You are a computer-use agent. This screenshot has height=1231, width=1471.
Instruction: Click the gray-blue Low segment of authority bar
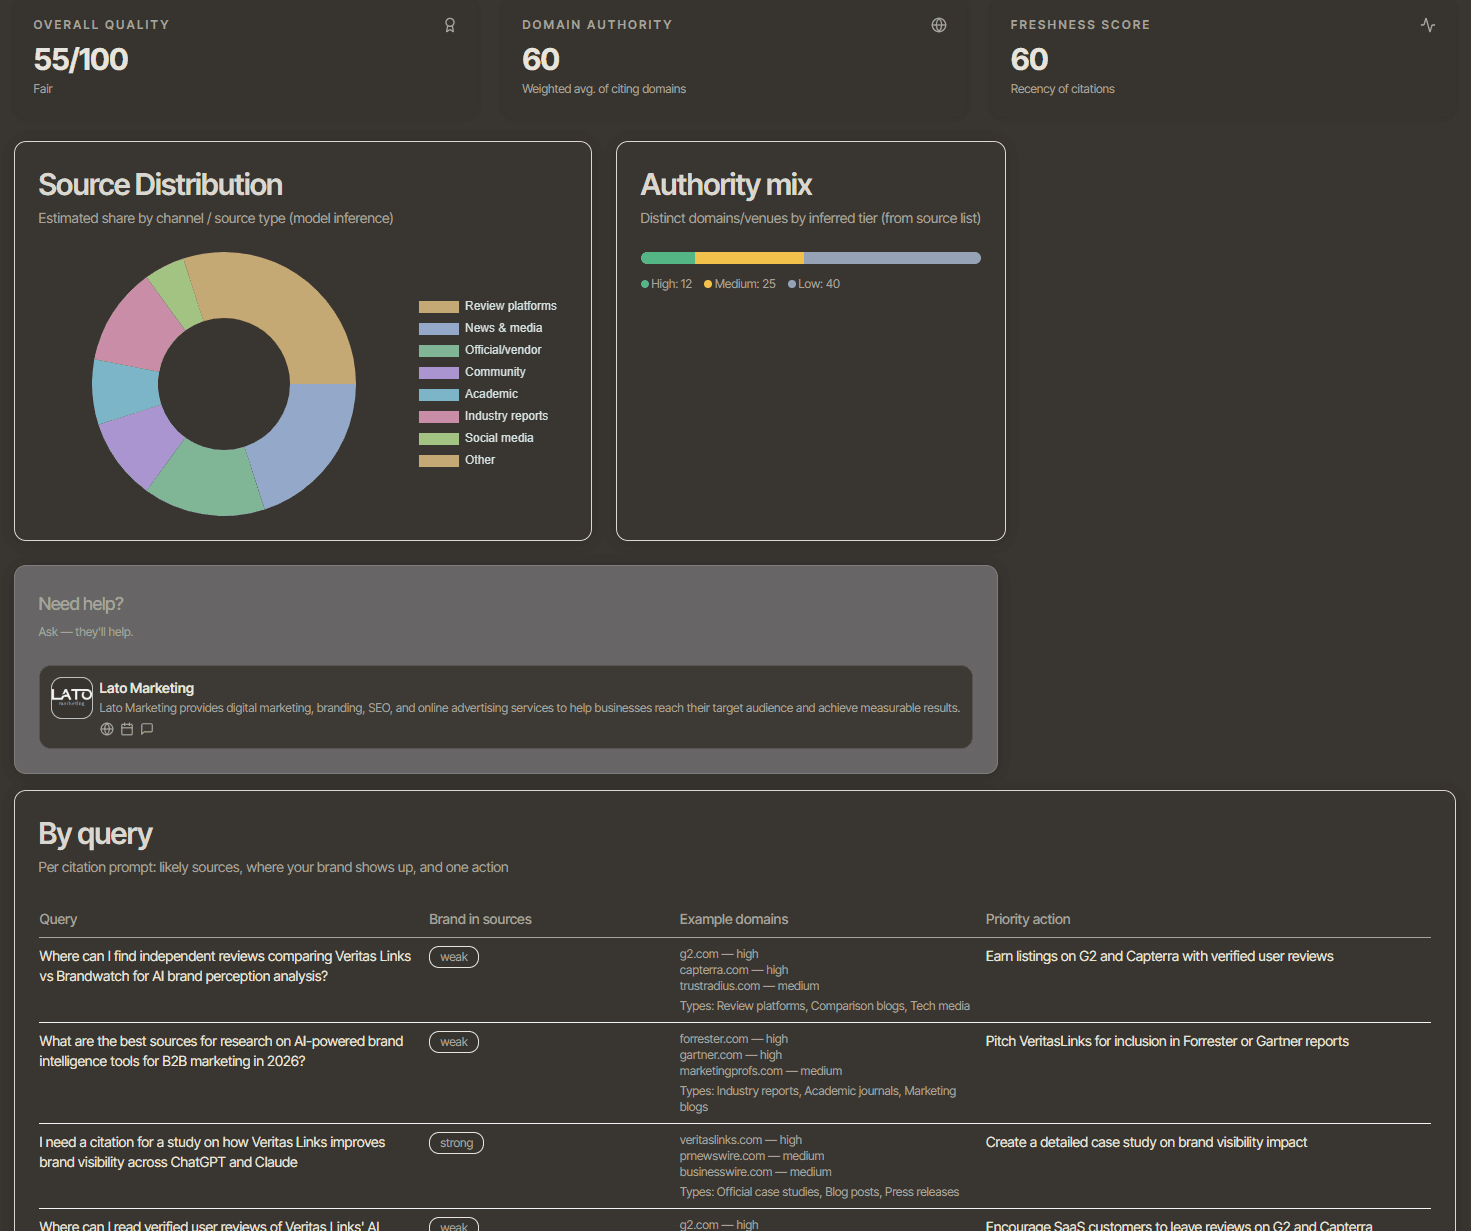[892, 258]
